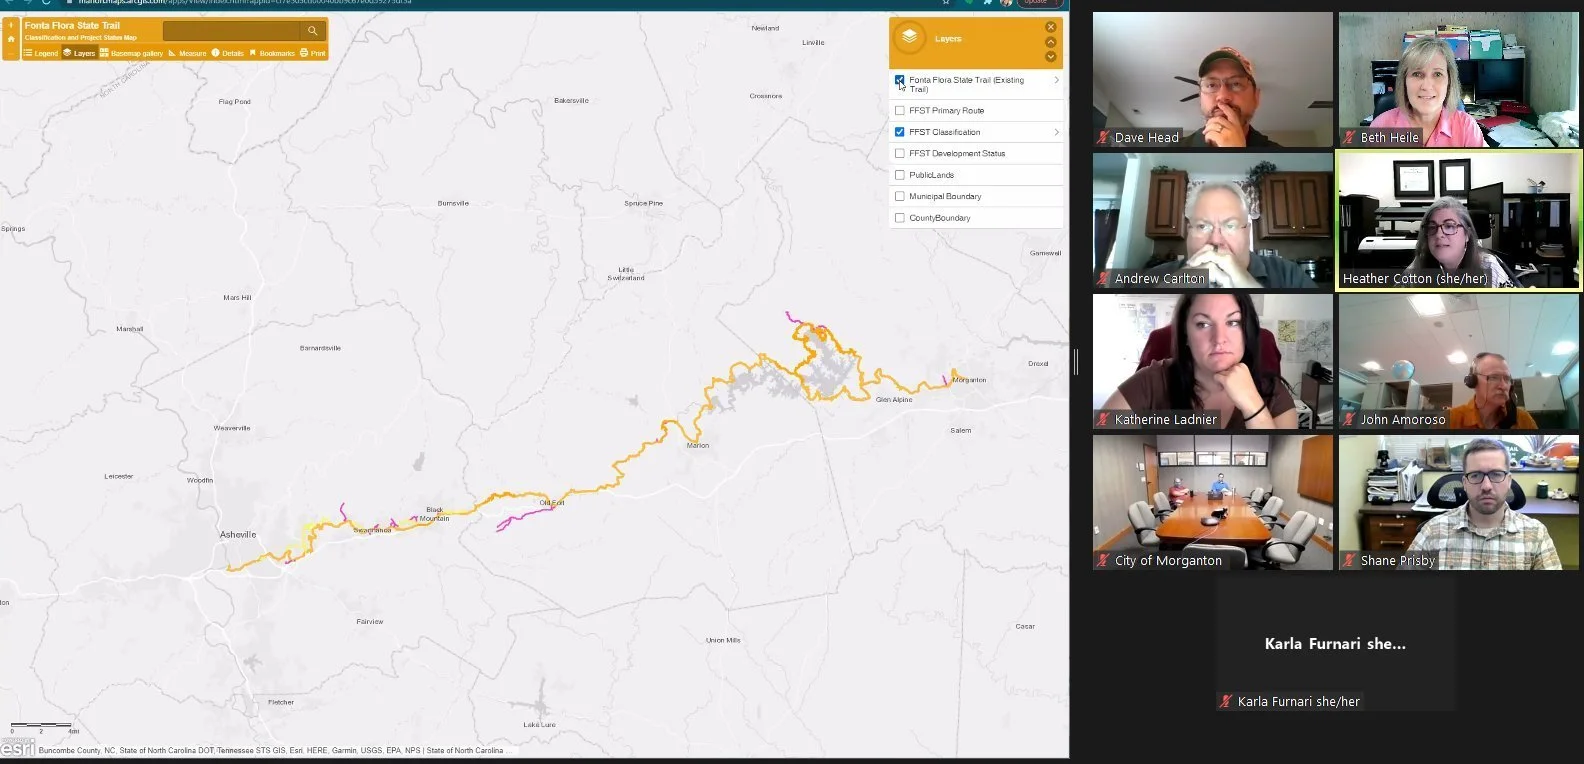The height and width of the screenshot is (764, 1584).
Task: Open the Layers tool in toolbar
Action: (x=79, y=53)
